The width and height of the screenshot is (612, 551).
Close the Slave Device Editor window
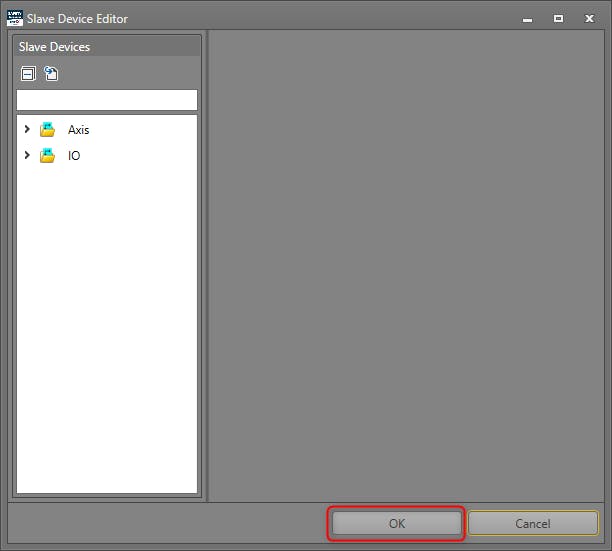tap(589, 19)
